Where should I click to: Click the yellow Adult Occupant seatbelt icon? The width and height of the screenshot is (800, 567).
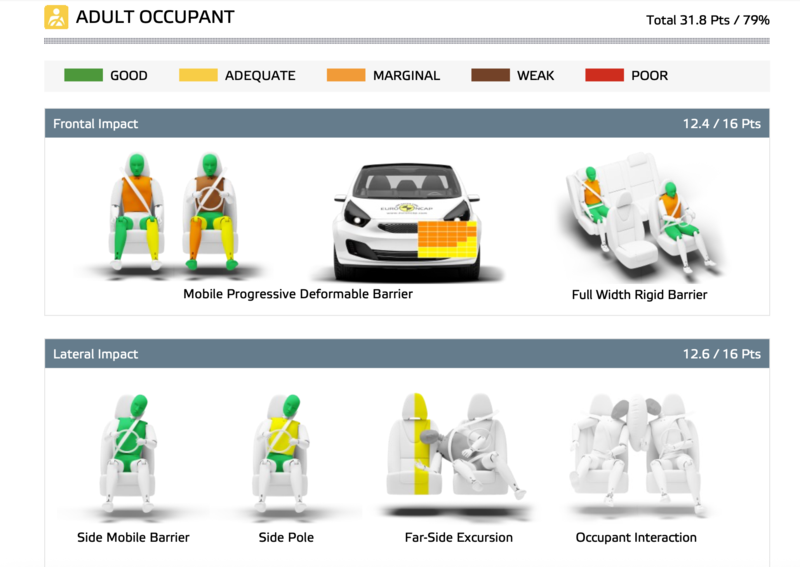(56, 17)
